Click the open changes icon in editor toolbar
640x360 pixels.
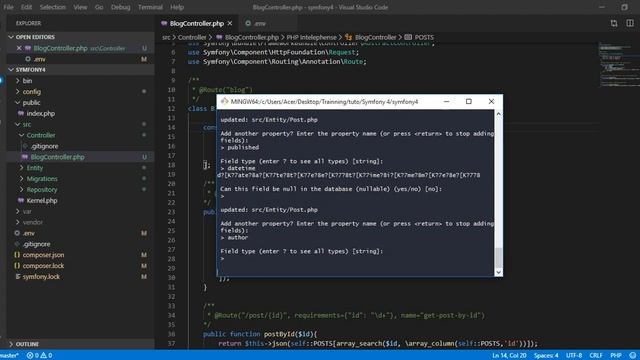tap(614, 23)
